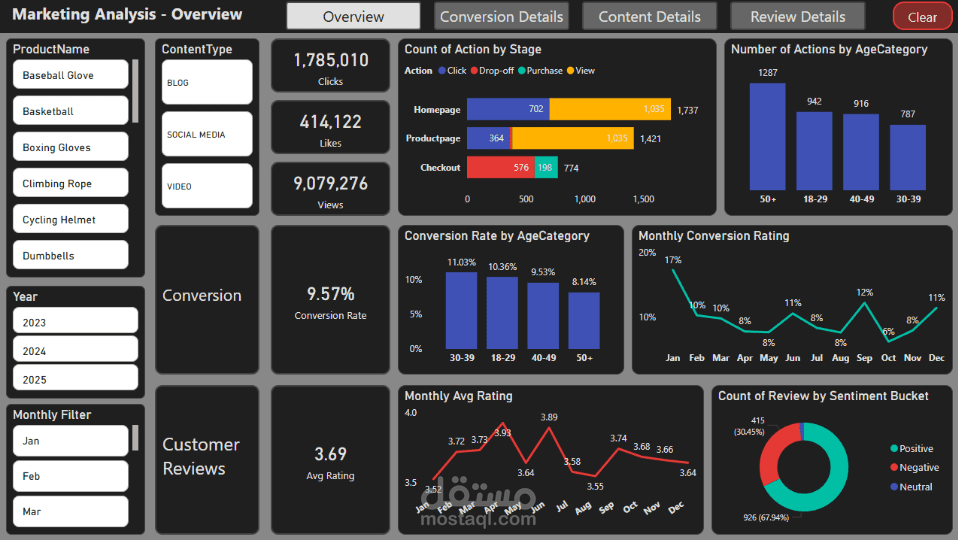Select Baseball Glove in ProductName slicer
The image size is (958, 540).
70,75
